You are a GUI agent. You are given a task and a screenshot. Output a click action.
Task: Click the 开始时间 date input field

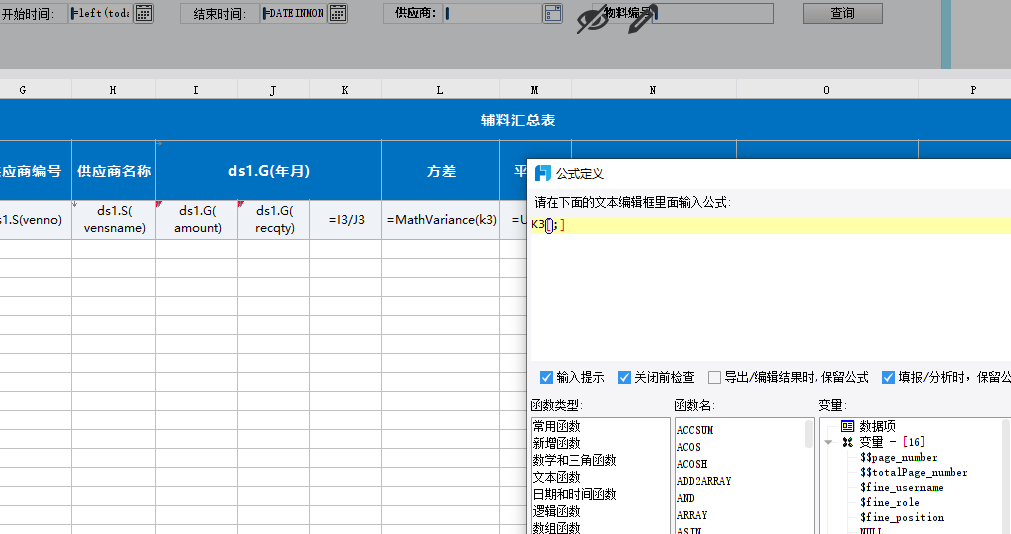101,13
